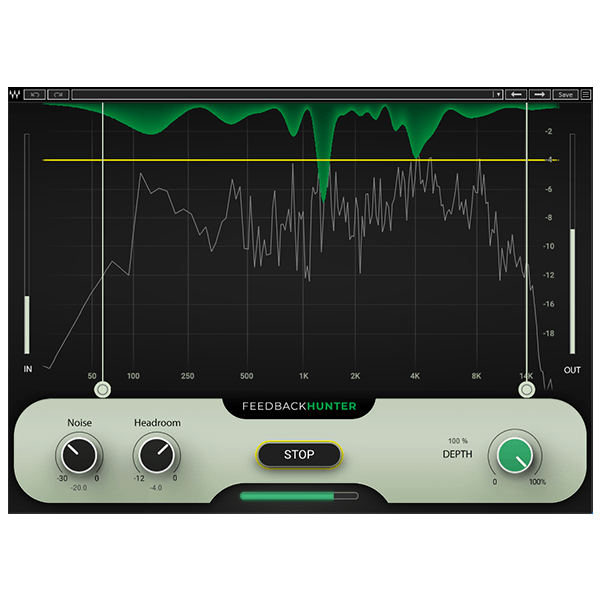Grab the low-frequency range handle near 50 Hz

pyautogui.click(x=102, y=388)
